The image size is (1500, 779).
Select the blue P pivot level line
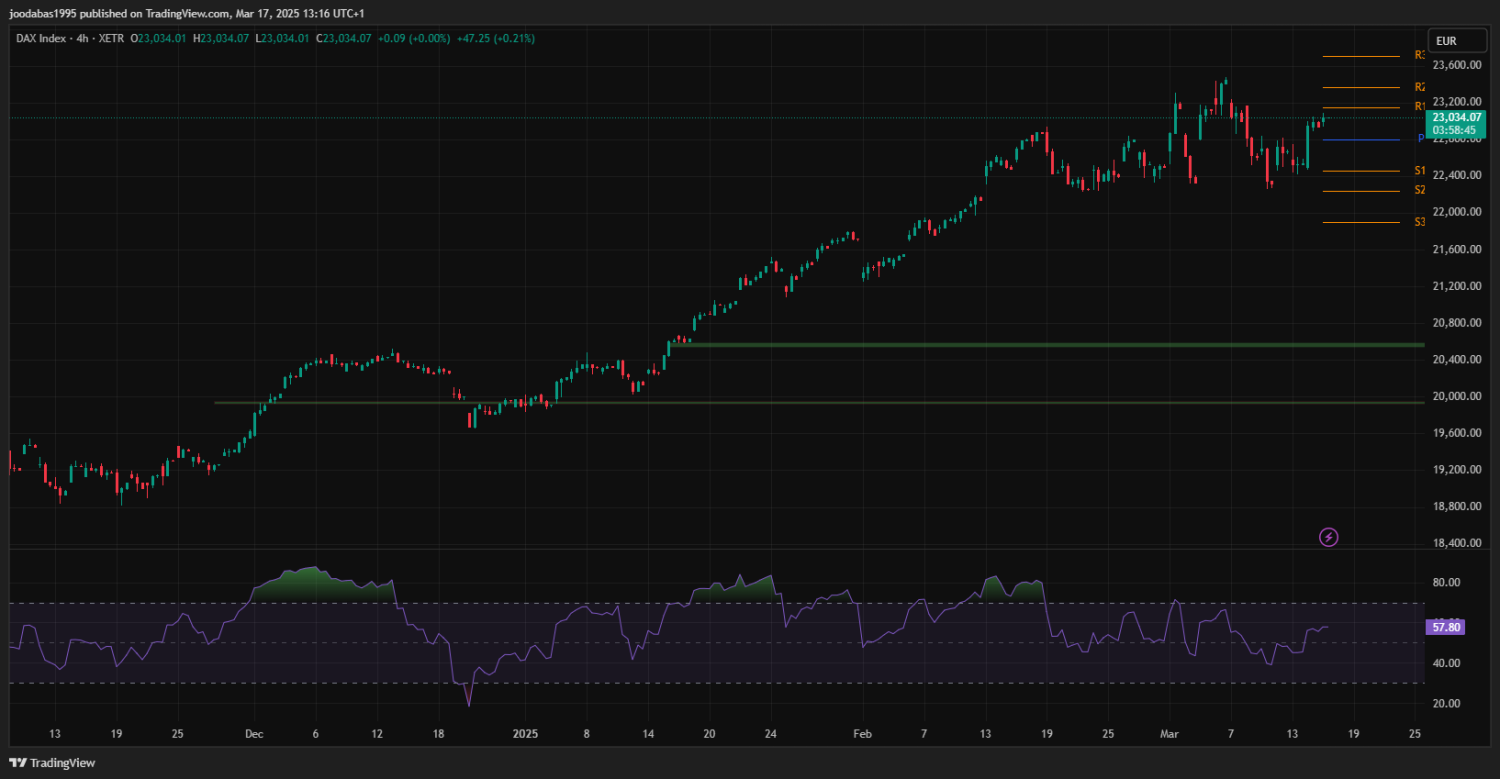tap(1360, 140)
